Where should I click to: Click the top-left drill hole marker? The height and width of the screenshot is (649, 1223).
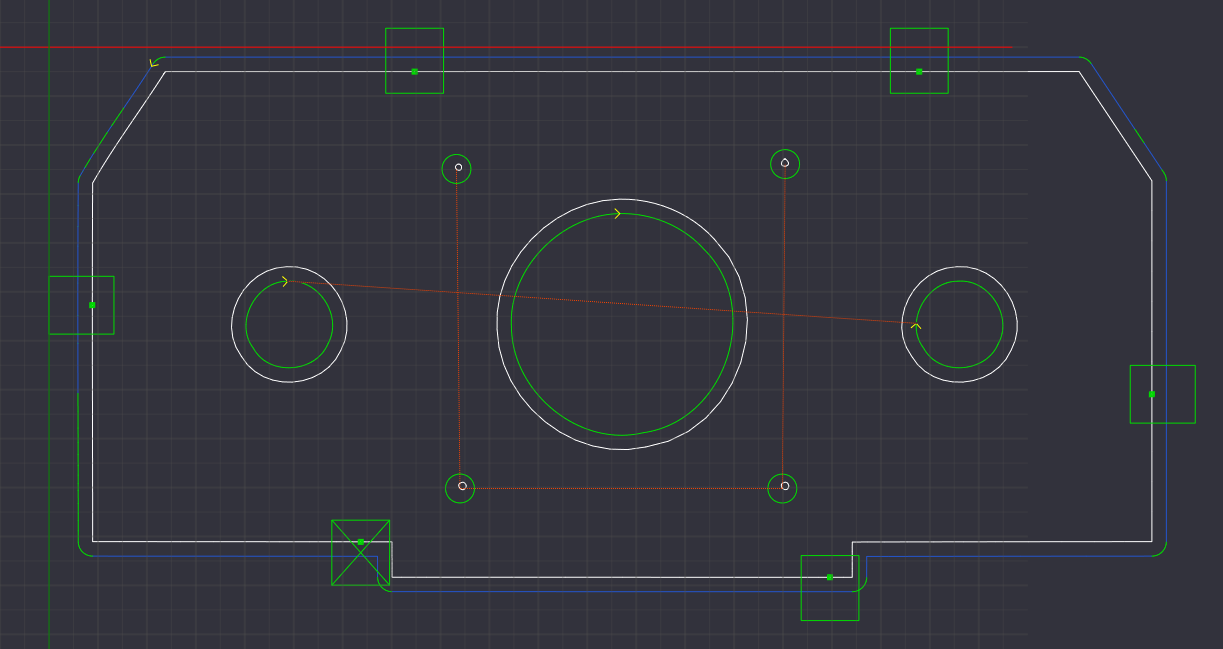coord(457,169)
